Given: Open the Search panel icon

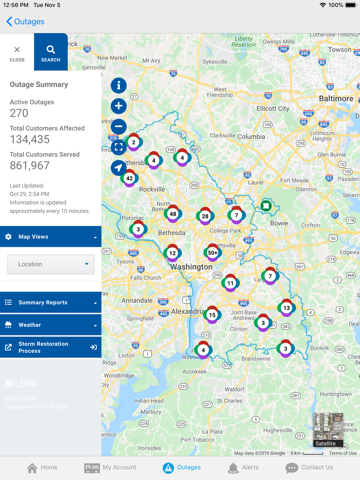Looking at the screenshot, I should tap(51, 52).
